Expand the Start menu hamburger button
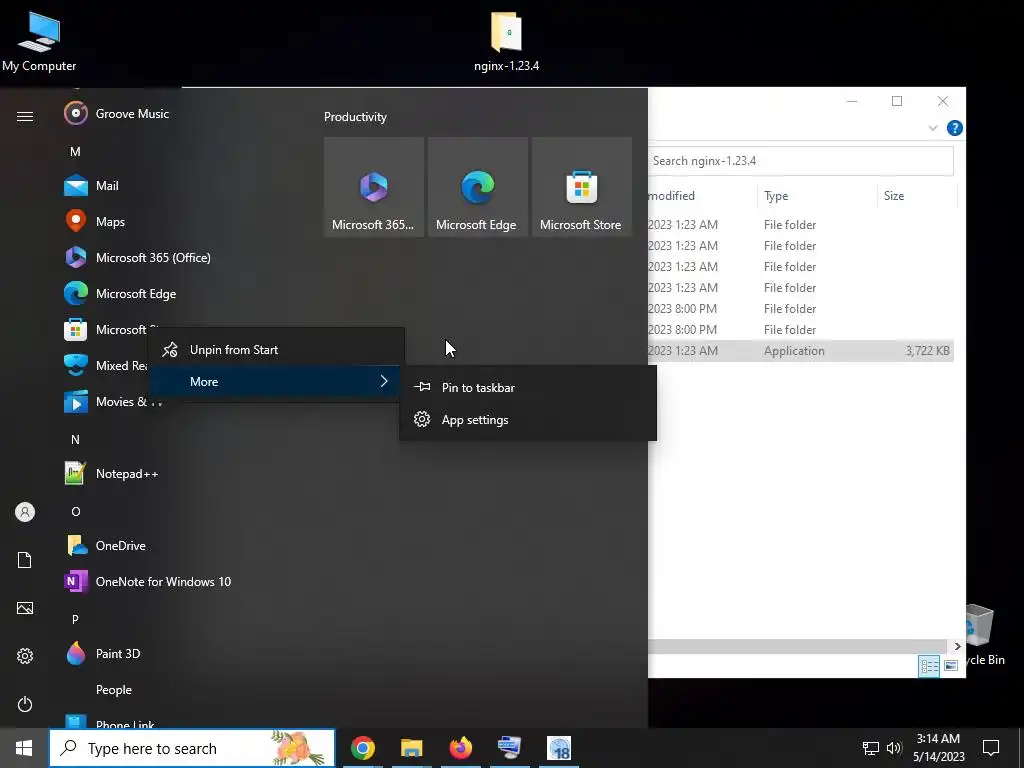Viewport: 1024px width, 768px height. click(25, 116)
